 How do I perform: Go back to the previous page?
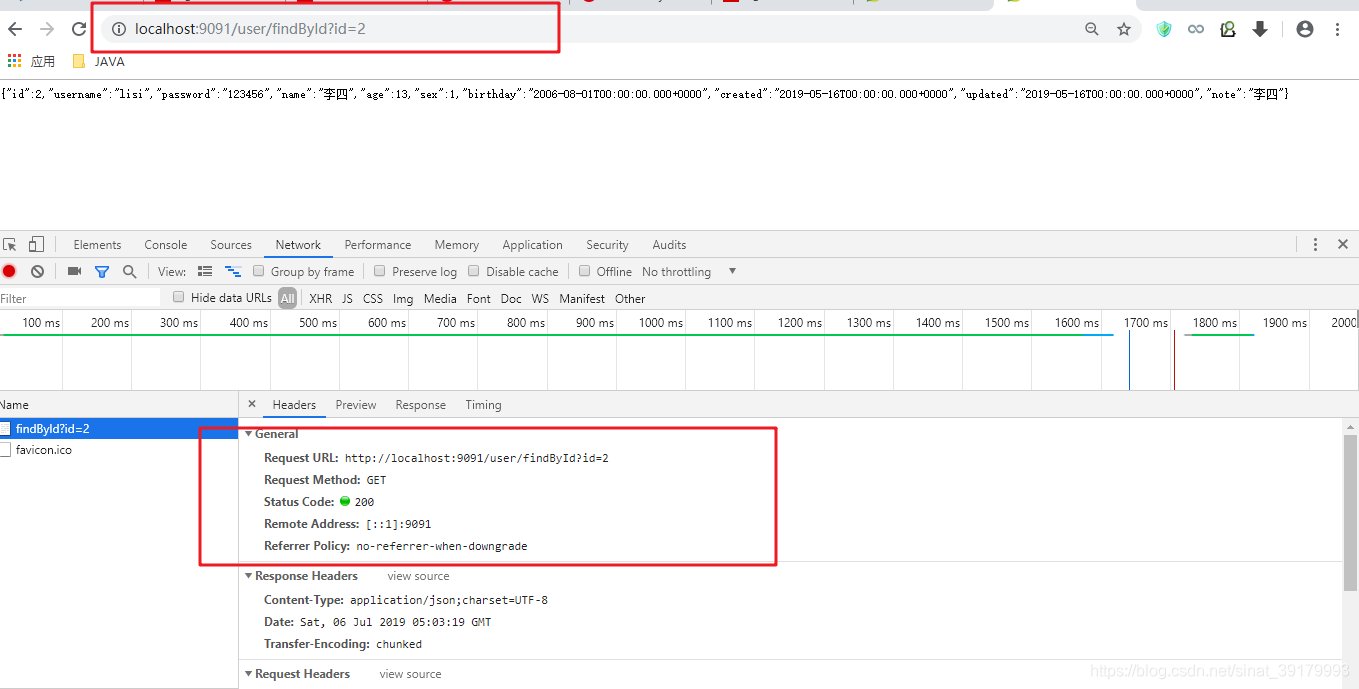coord(15,29)
